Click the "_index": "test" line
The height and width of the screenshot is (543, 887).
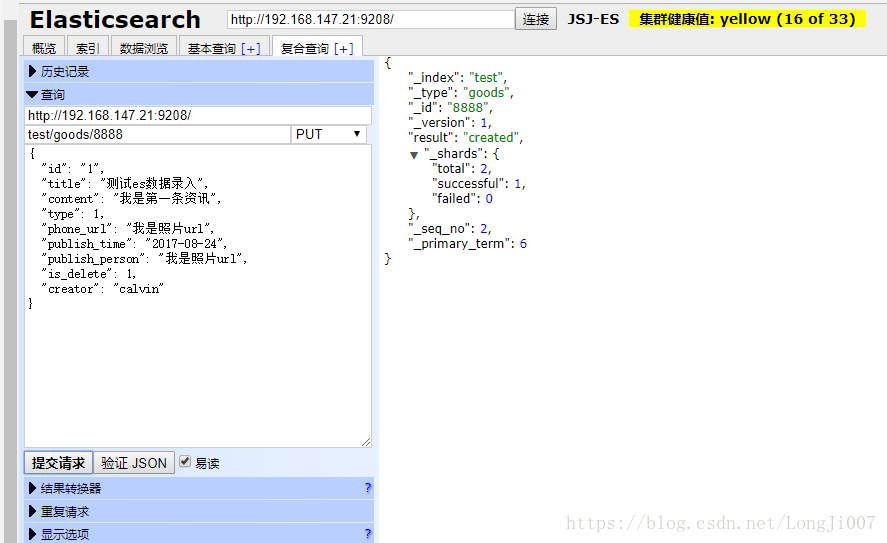[457, 77]
